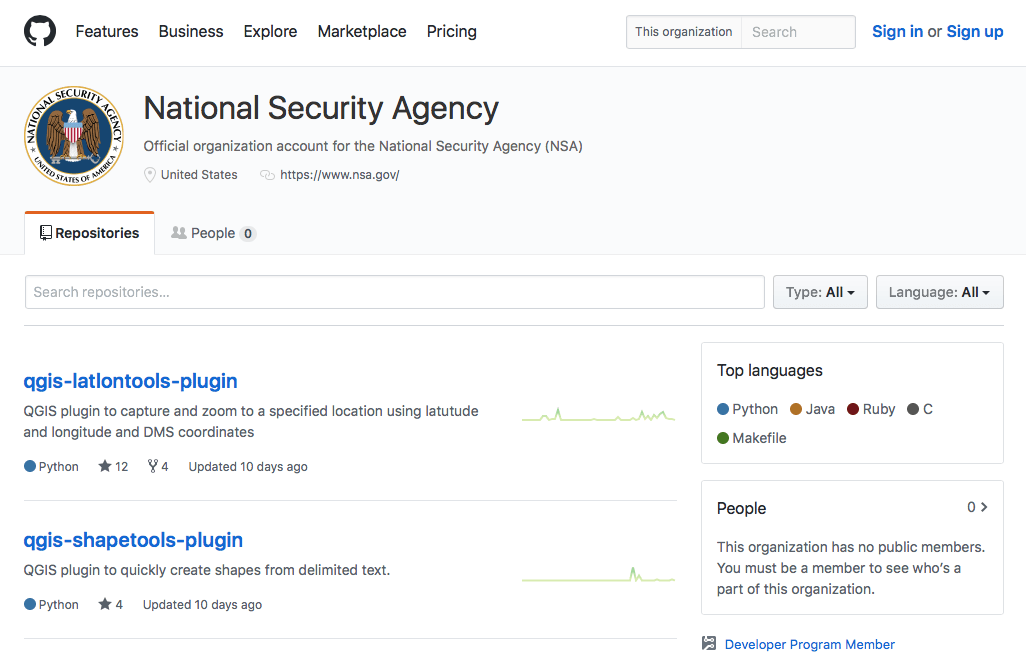Click the Sign up link

coord(975,31)
